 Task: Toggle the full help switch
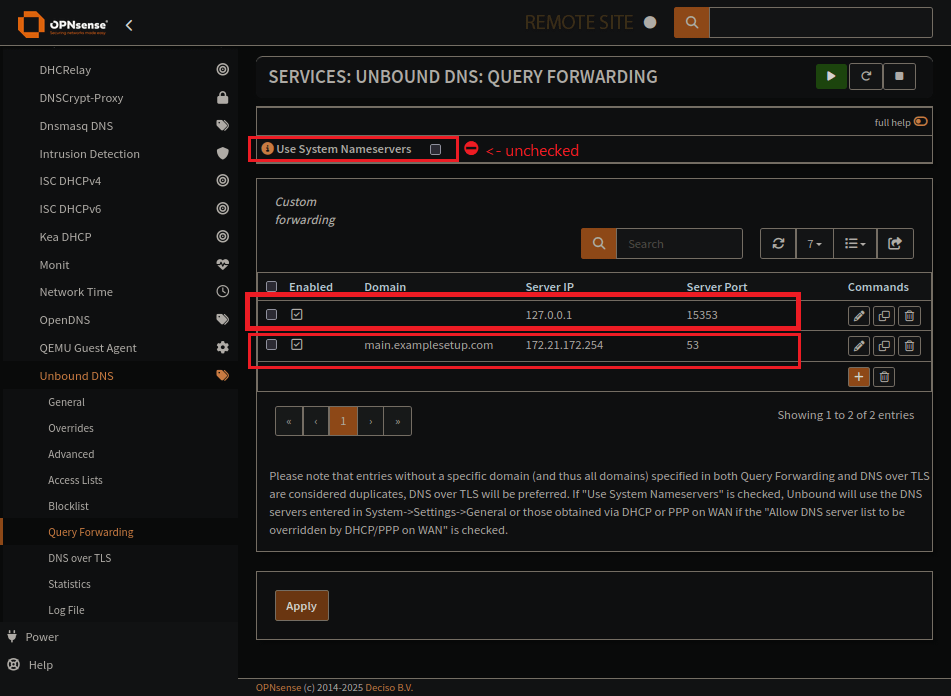pos(921,121)
